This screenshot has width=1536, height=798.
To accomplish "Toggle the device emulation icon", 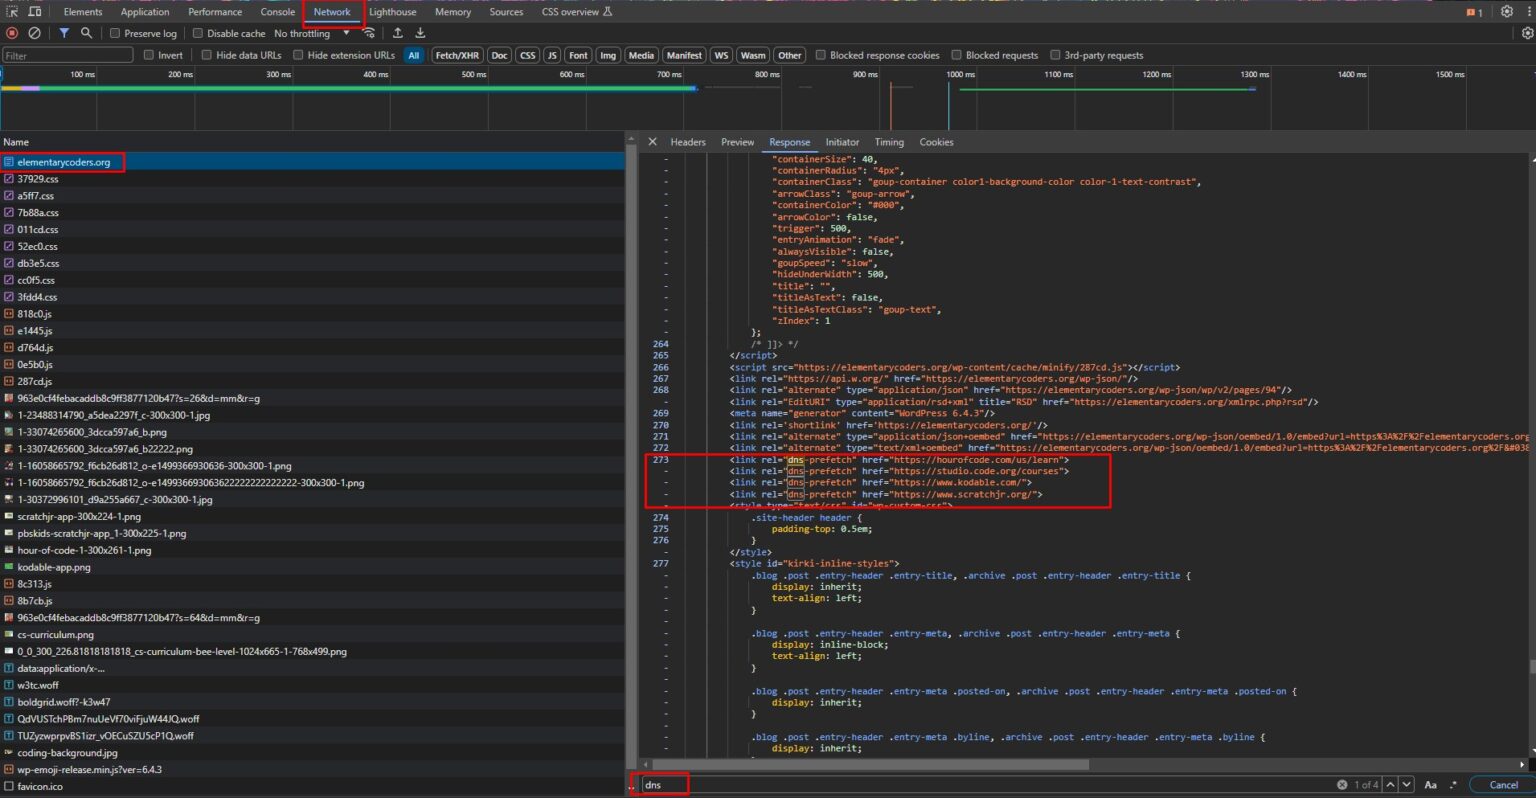I will pos(36,11).
